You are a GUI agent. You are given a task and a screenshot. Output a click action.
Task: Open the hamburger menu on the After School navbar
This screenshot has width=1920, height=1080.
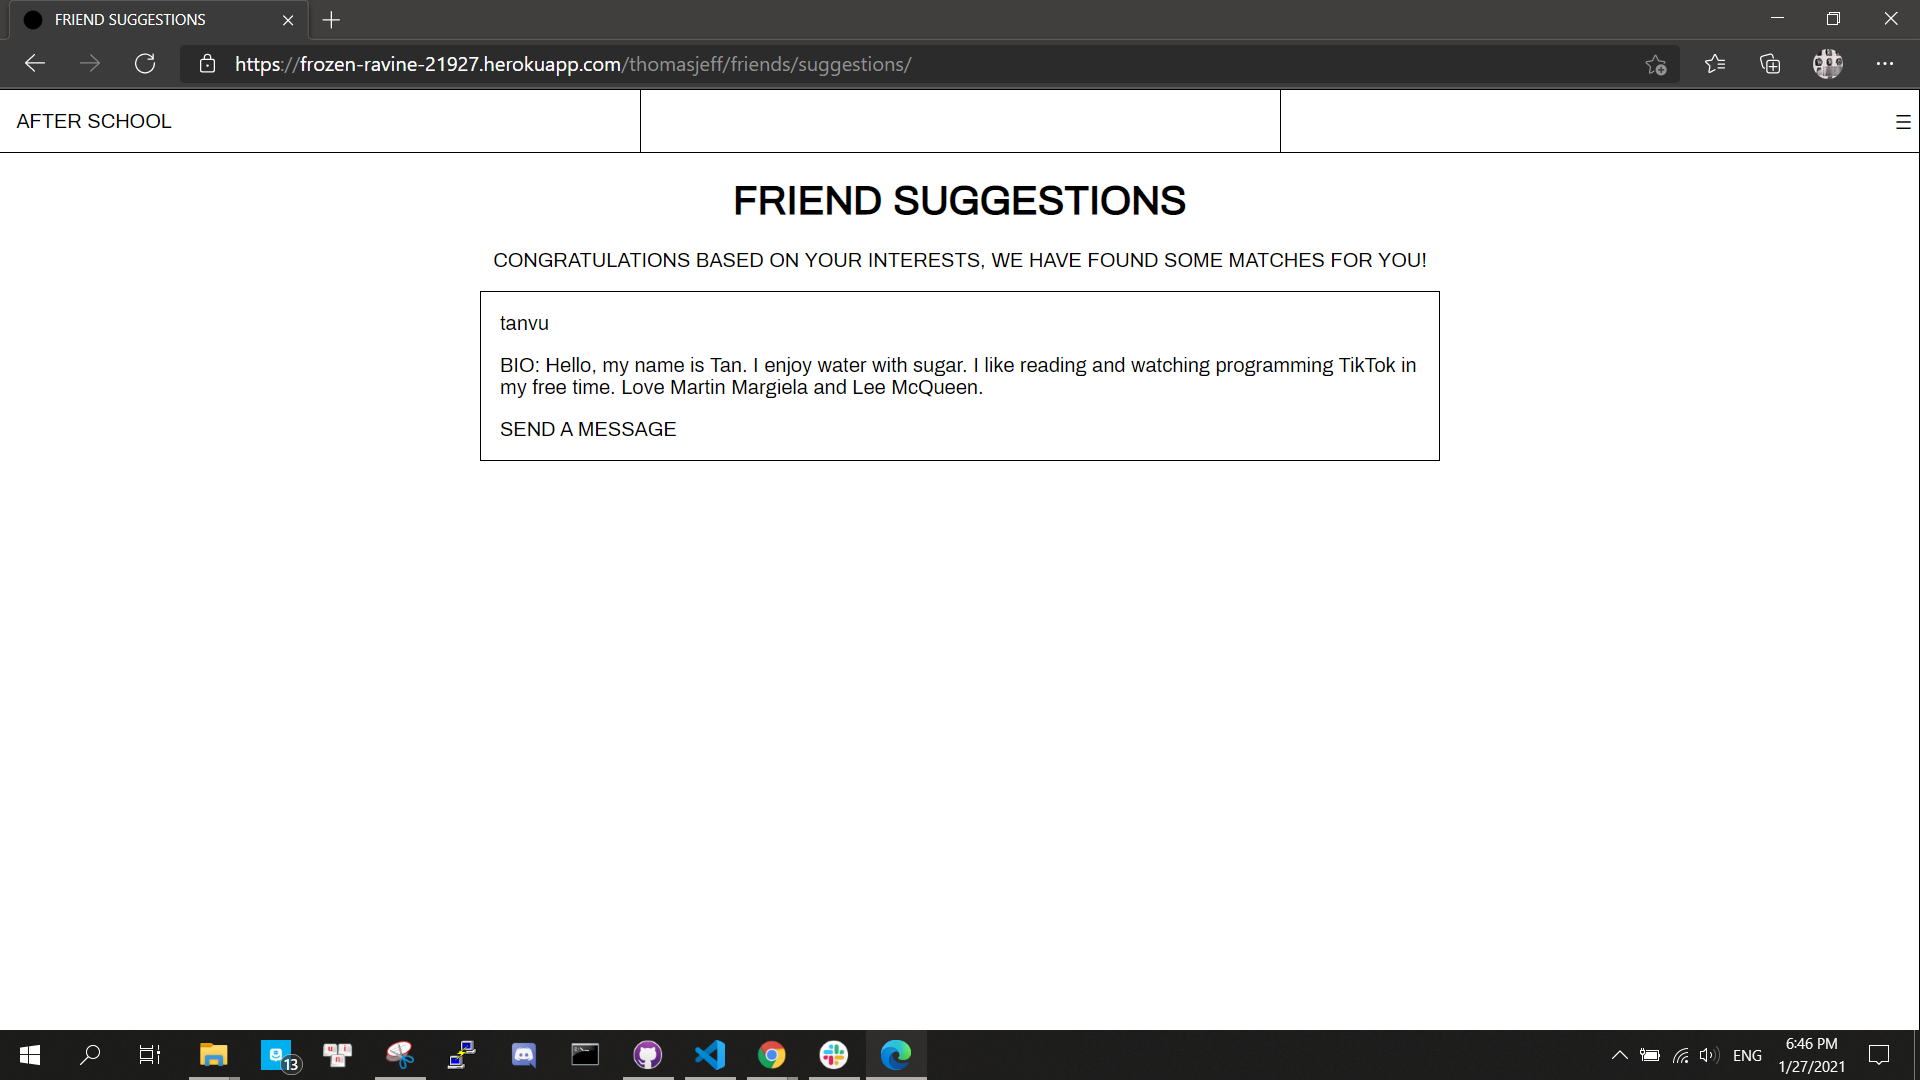click(1902, 122)
